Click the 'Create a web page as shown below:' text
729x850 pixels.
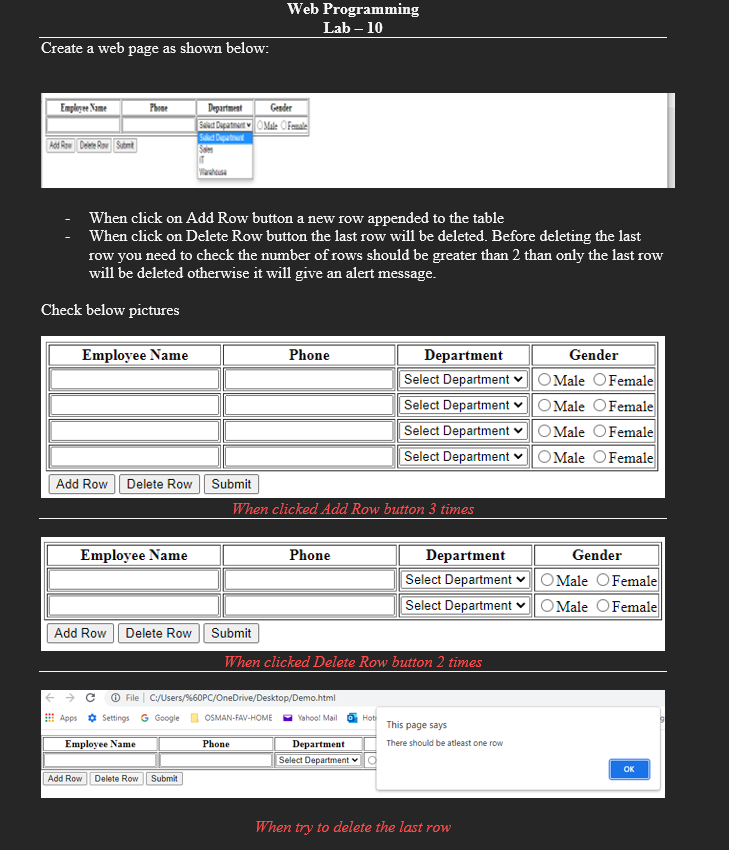click(x=155, y=48)
